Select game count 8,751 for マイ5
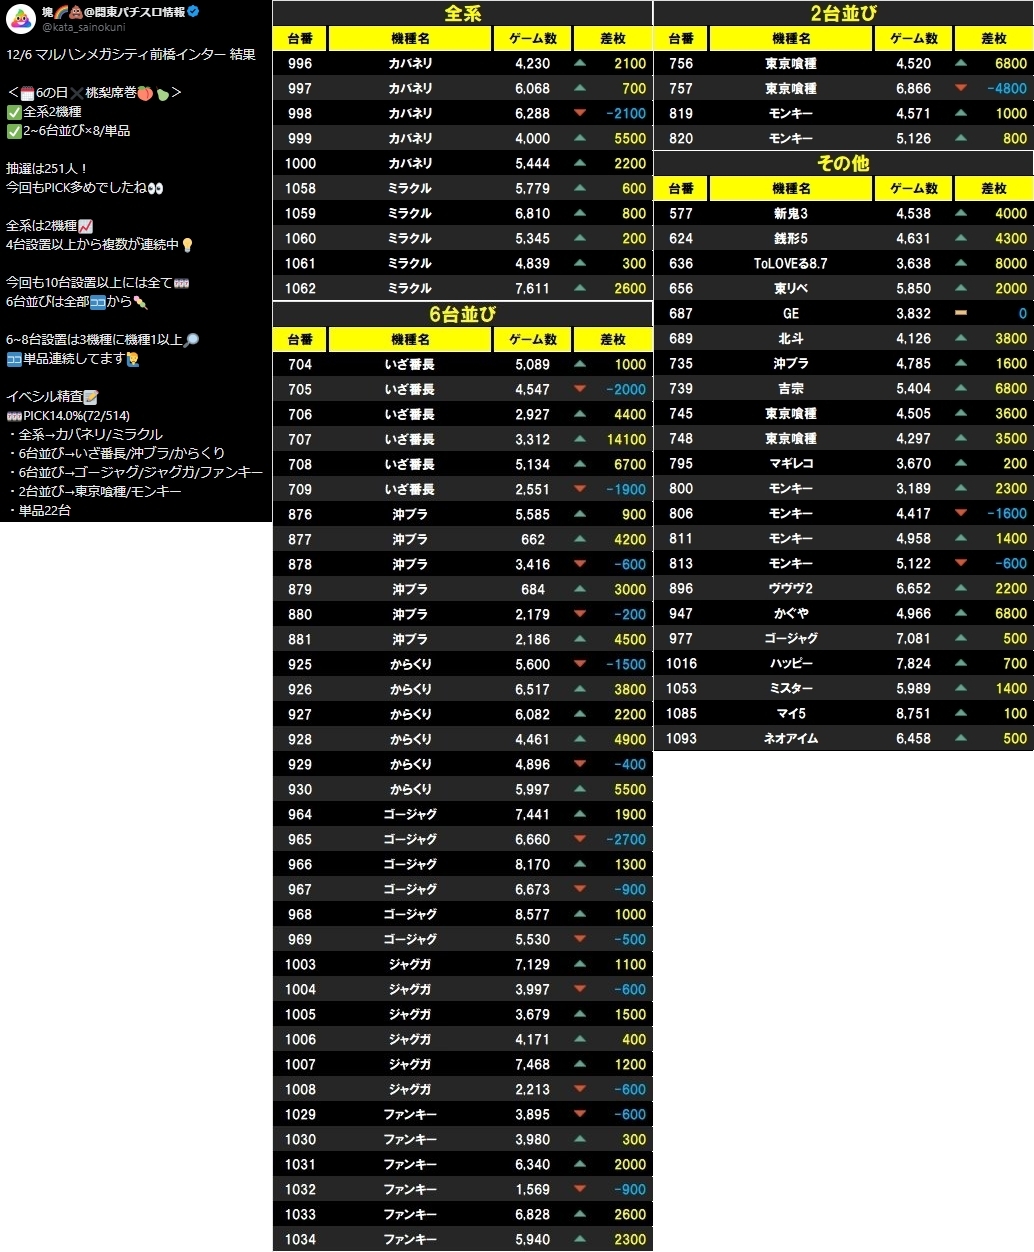 [913, 713]
